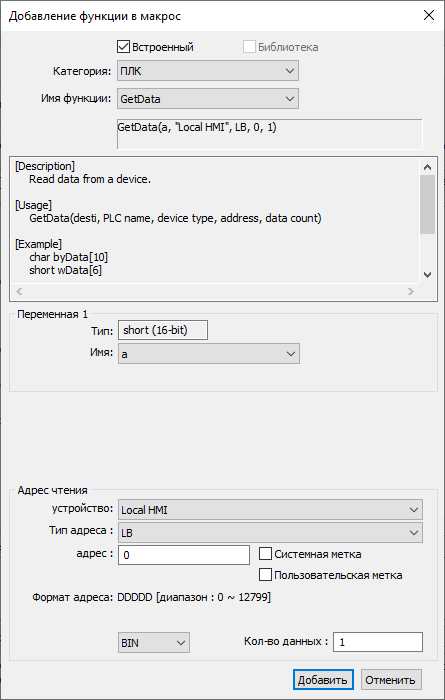Click the horizontal scrollbar right arrow
445x700 pixels.
410,292
